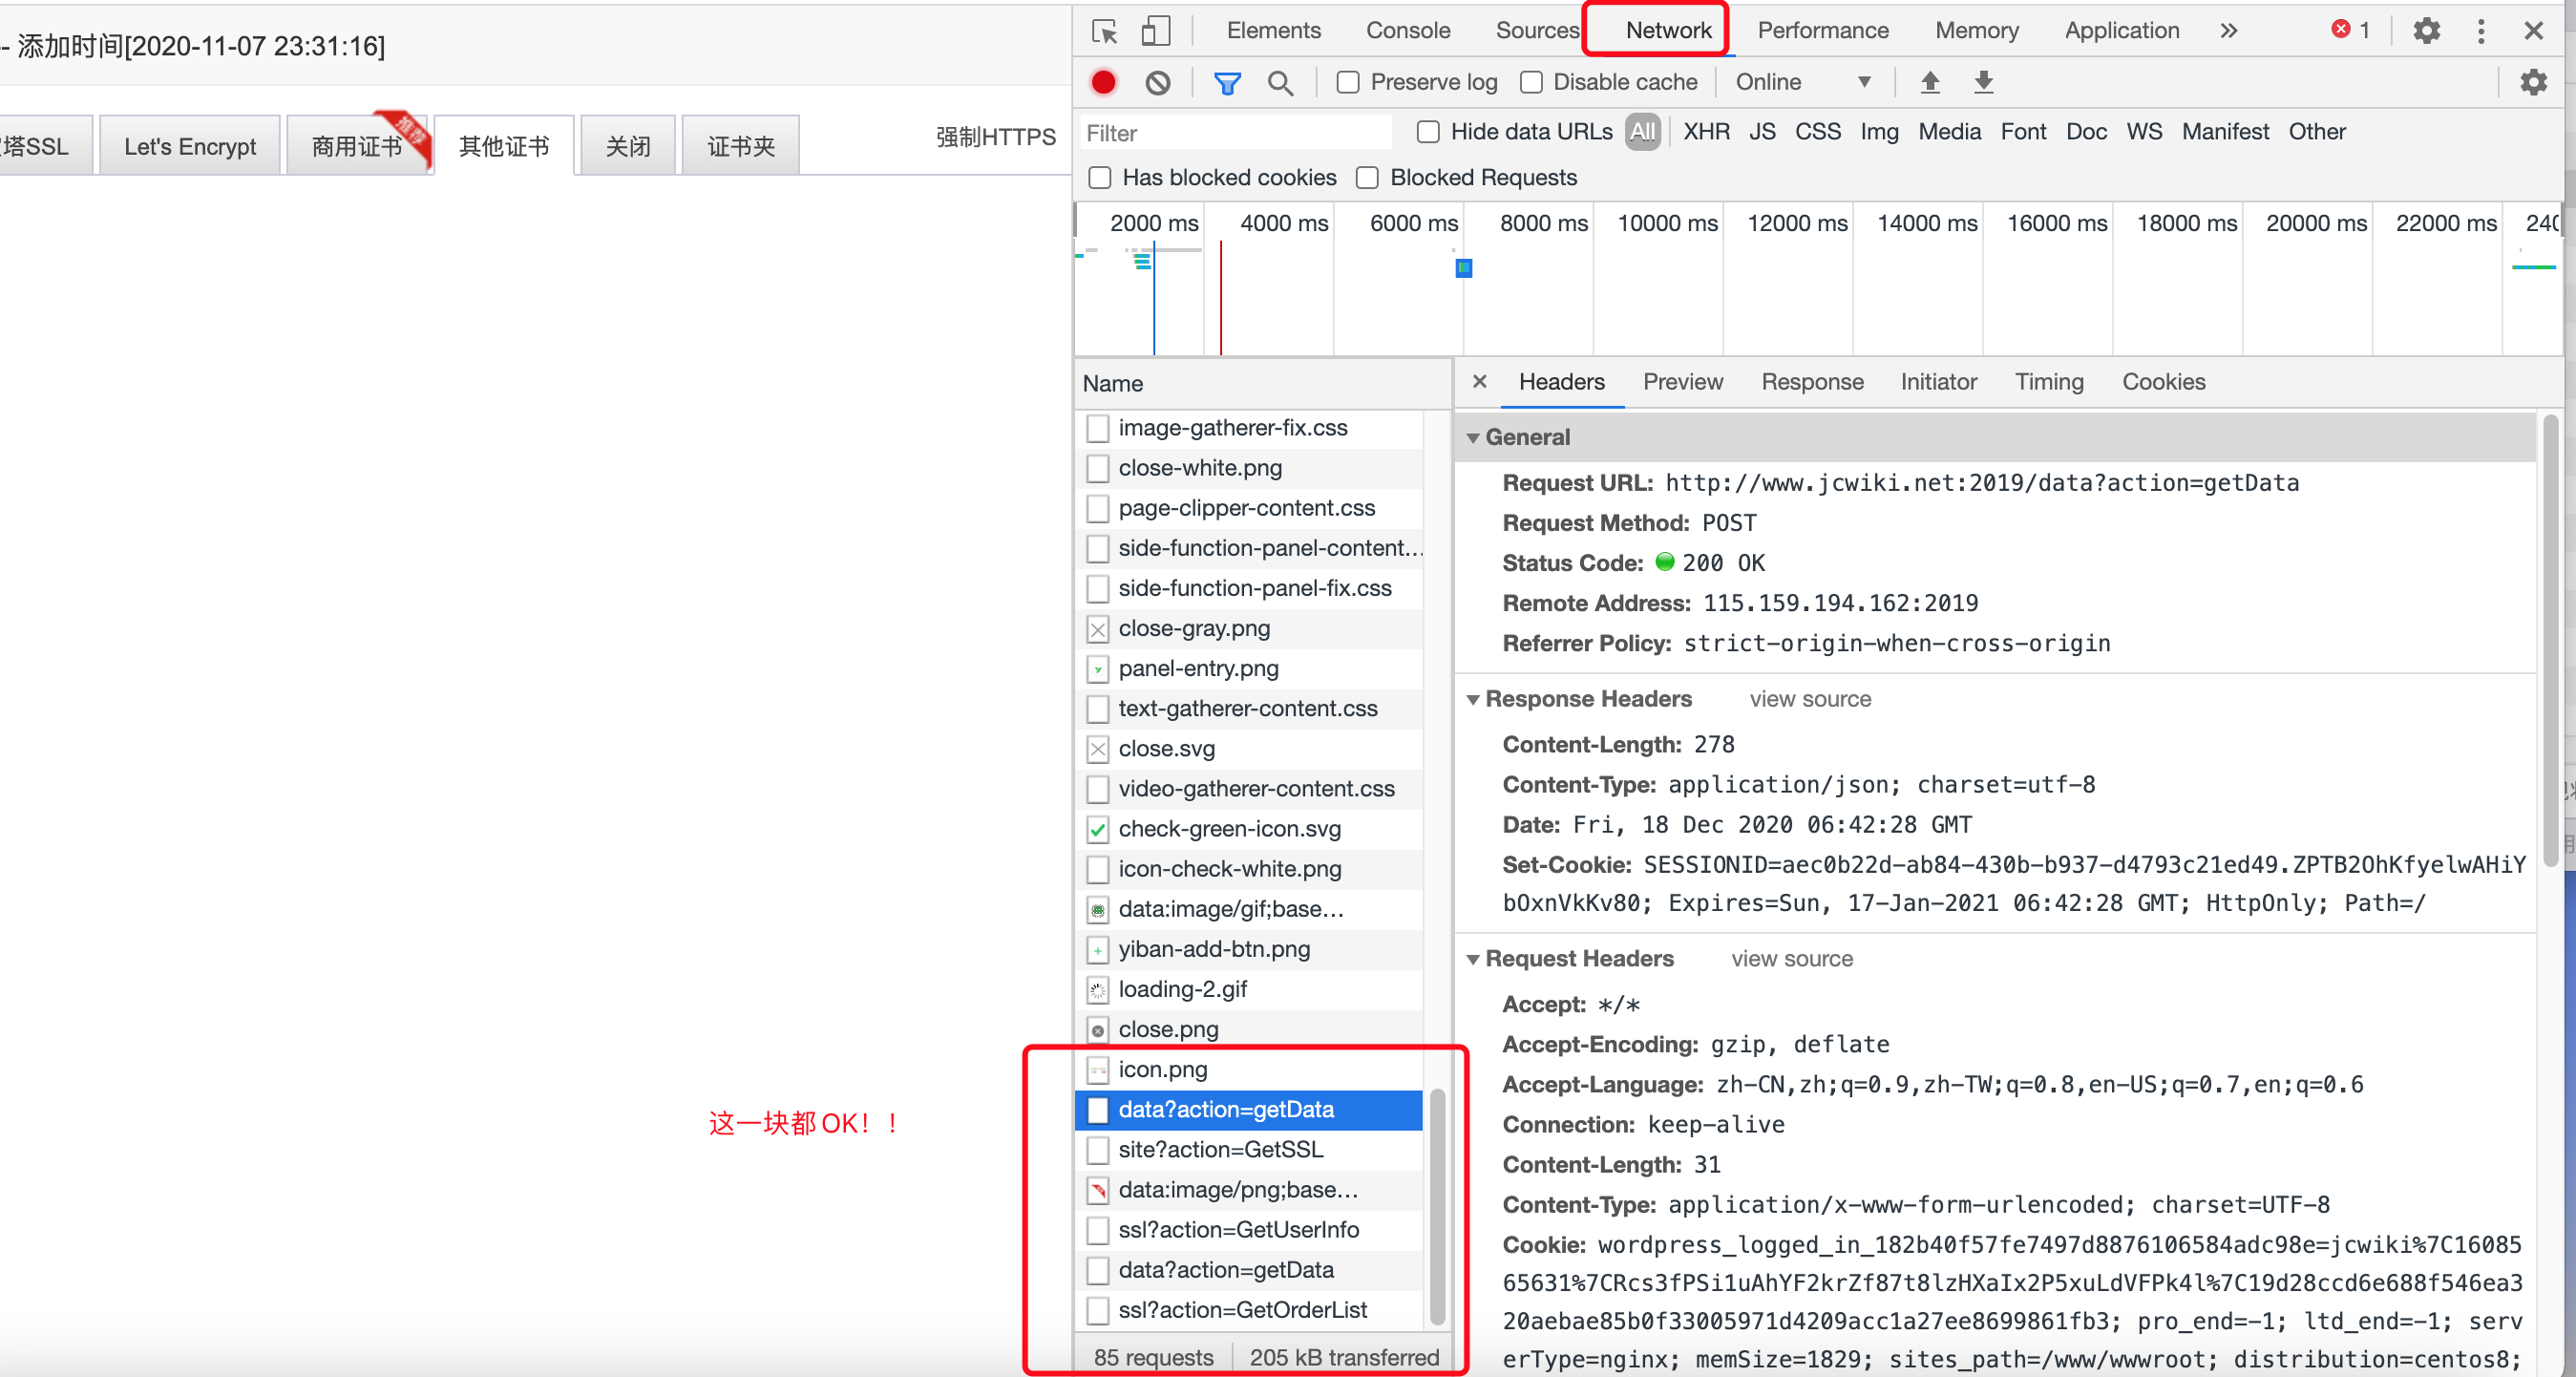Stop recording with the red record button
The height and width of the screenshot is (1377, 2576).
coord(1103,82)
